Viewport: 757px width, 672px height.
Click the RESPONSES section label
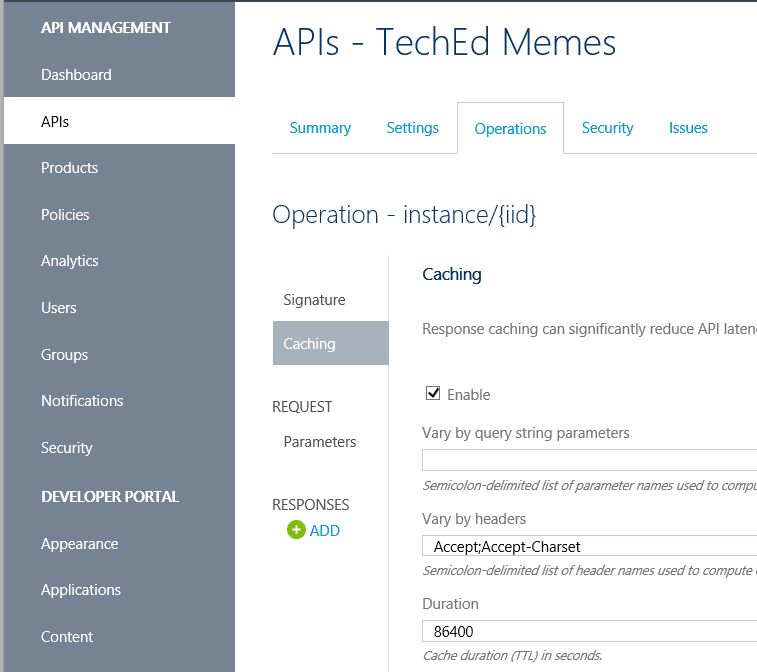pos(310,504)
